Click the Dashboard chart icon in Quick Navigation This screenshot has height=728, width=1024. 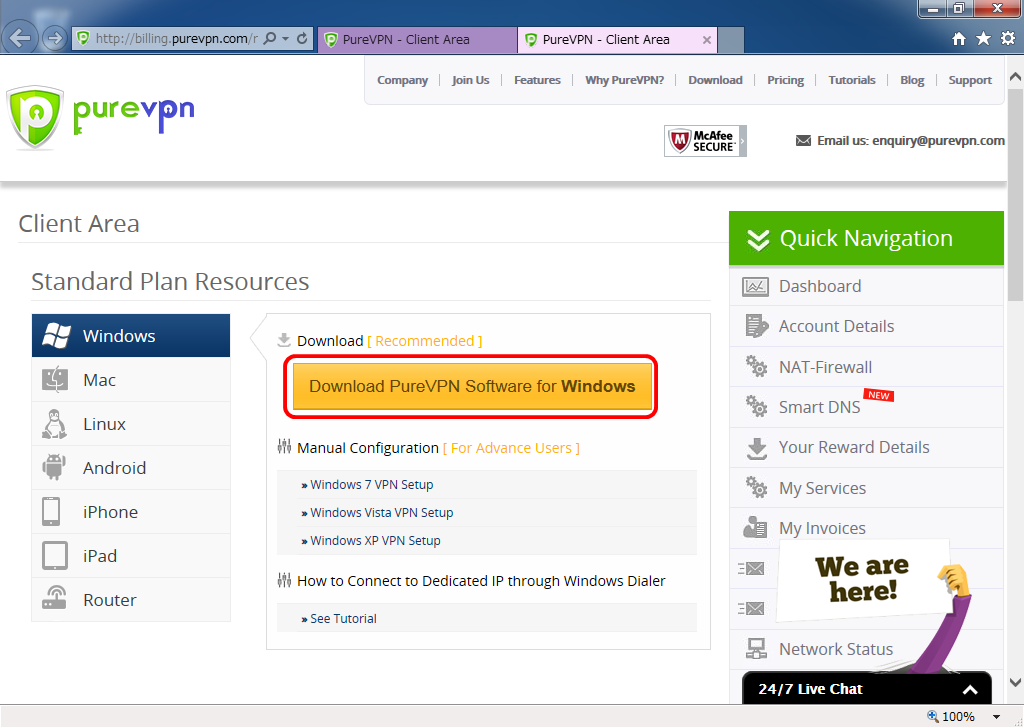(x=755, y=287)
